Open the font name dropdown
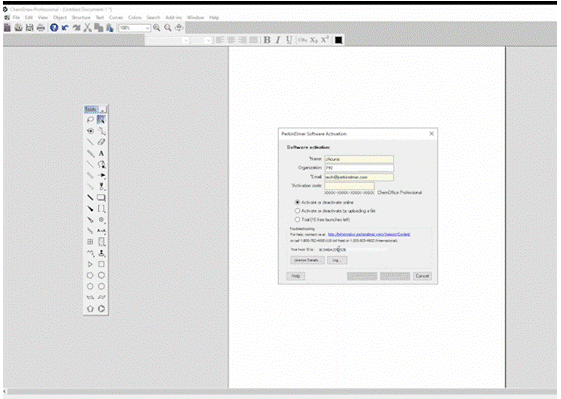 click(186, 40)
